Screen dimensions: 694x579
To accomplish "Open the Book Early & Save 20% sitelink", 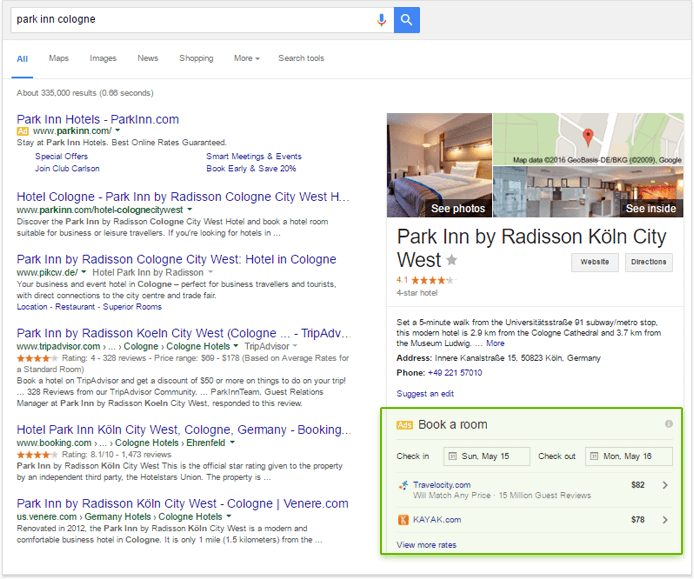I will pyautogui.click(x=251, y=169).
